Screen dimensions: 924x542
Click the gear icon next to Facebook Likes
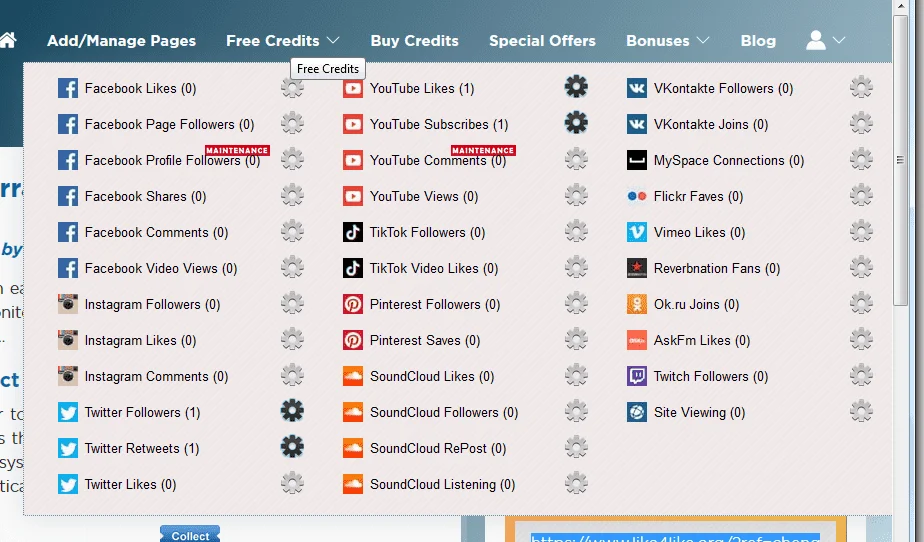(292, 88)
